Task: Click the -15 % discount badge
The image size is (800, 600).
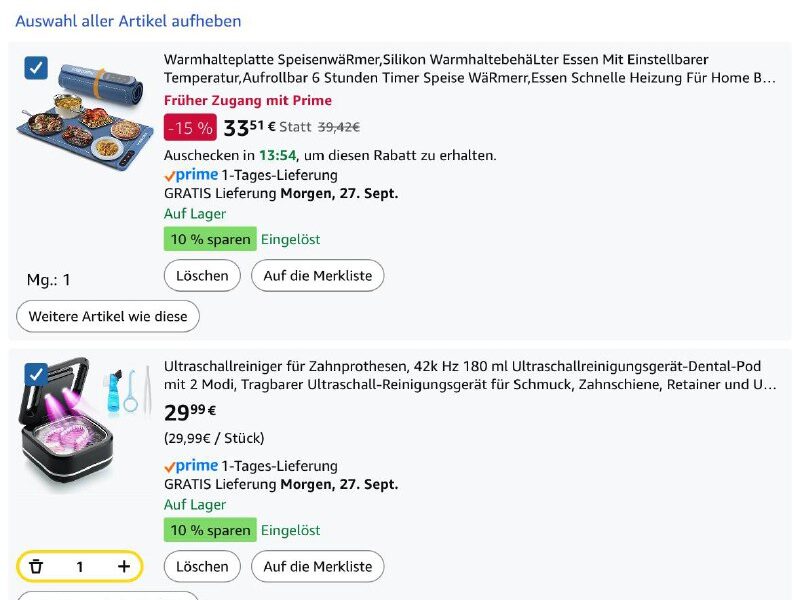Action: click(x=190, y=127)
